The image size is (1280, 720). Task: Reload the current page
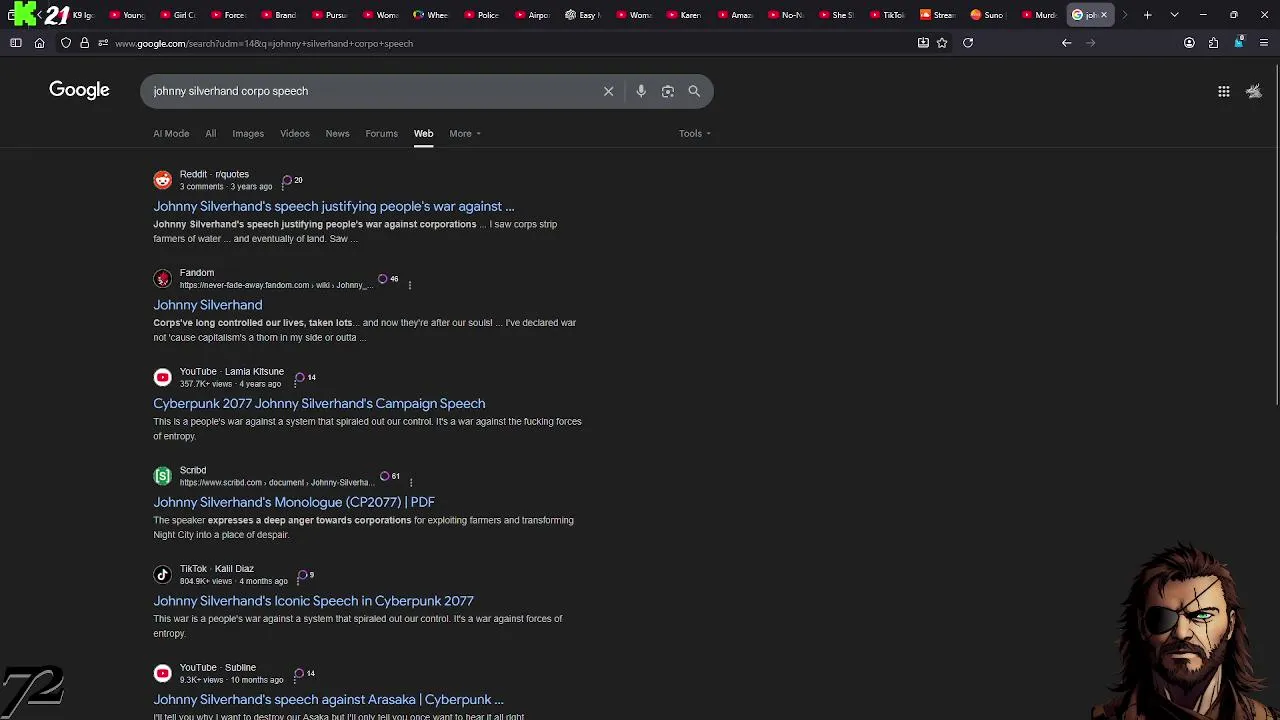pos(968,43)
